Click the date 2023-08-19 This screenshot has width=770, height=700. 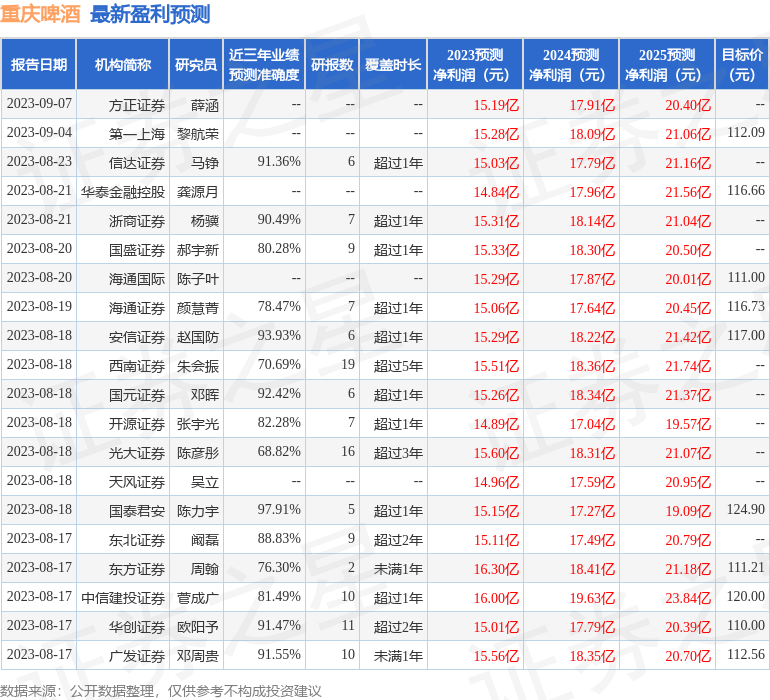point(39,306)
